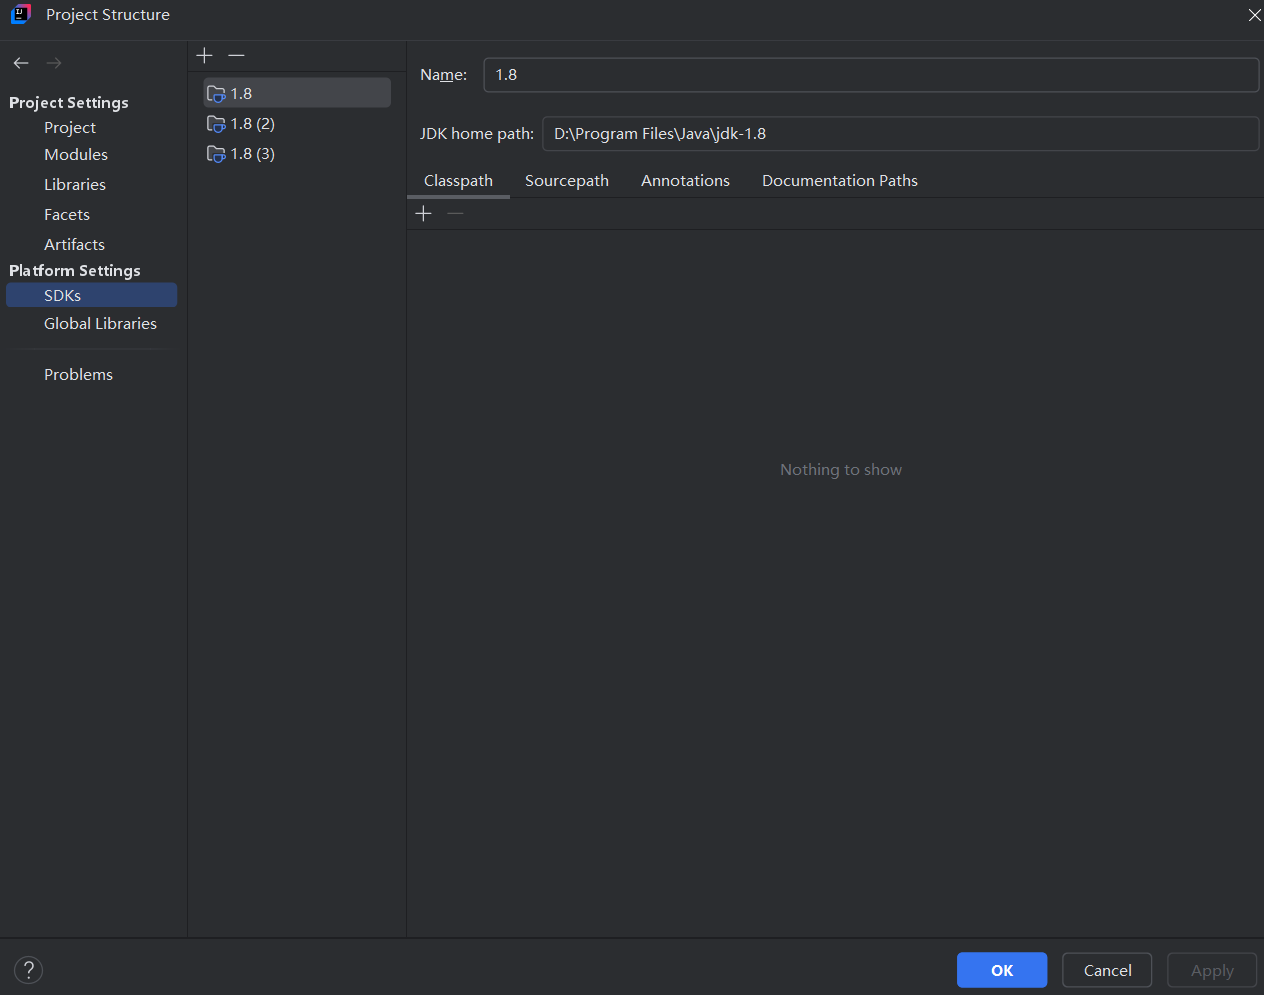The image size is (1264, 995).
Task: Select SDKs under Platform Settings
Action: pos(91,295)
